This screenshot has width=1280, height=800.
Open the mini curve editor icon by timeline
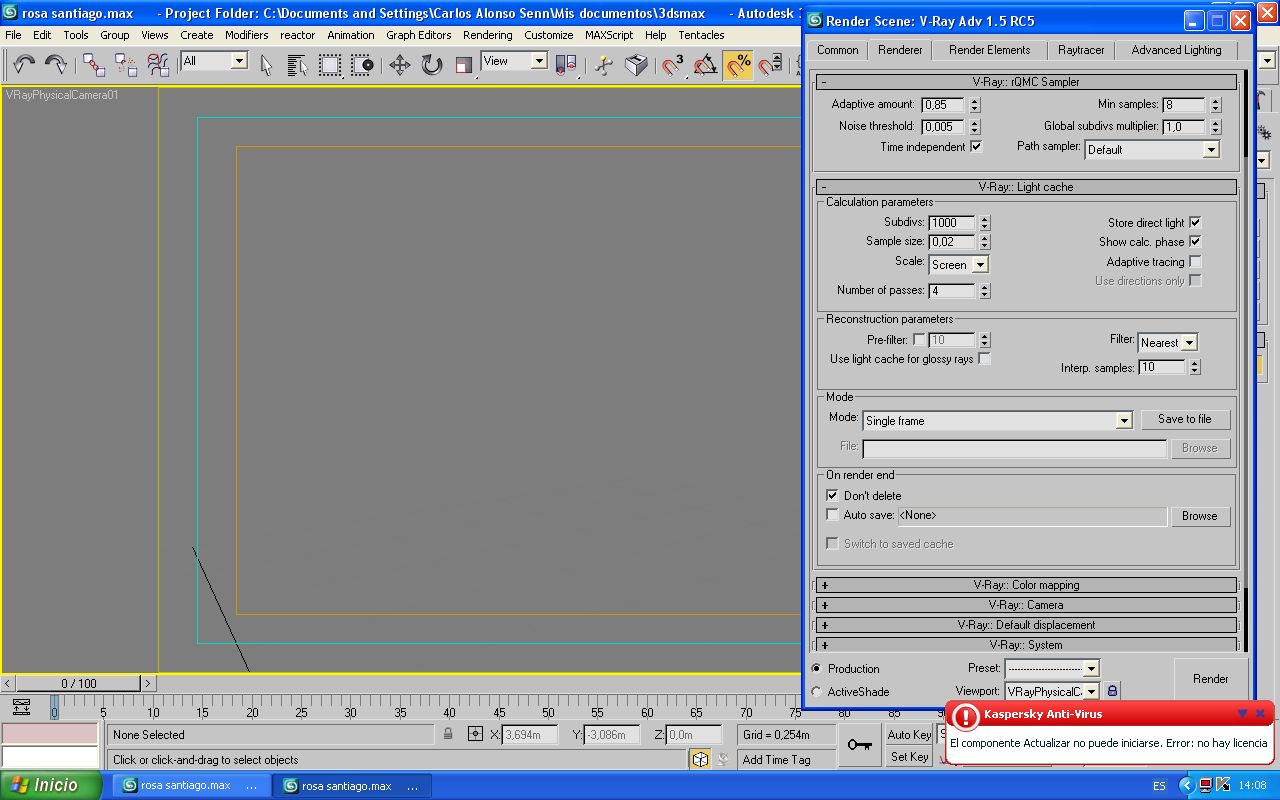[x=21, y=707]
